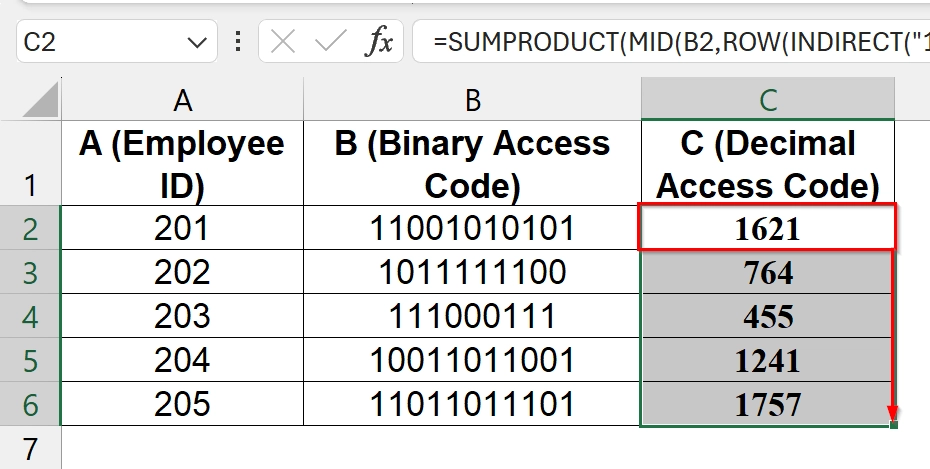This screenshot has height=469, width=930.
Task: Select row 6 header
Action: [x=30, y=403]
